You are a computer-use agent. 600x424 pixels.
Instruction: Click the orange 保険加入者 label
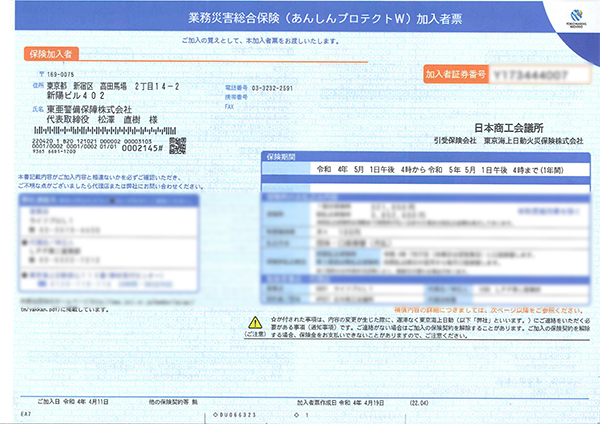pos(51,54)
